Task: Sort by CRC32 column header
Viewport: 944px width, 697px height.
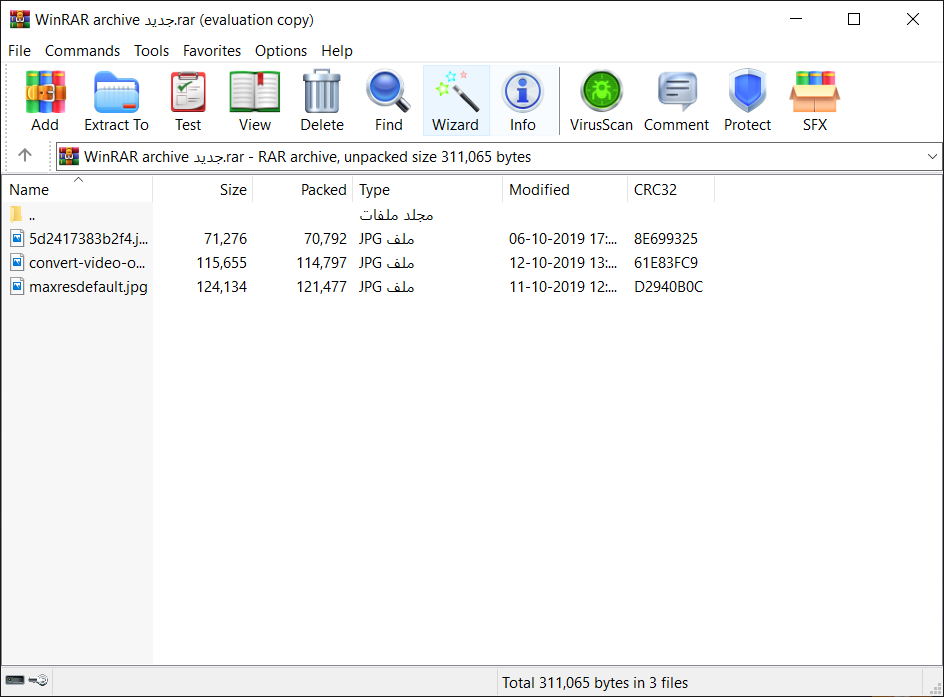Action: pyautogui.click(x=671, y=190)
